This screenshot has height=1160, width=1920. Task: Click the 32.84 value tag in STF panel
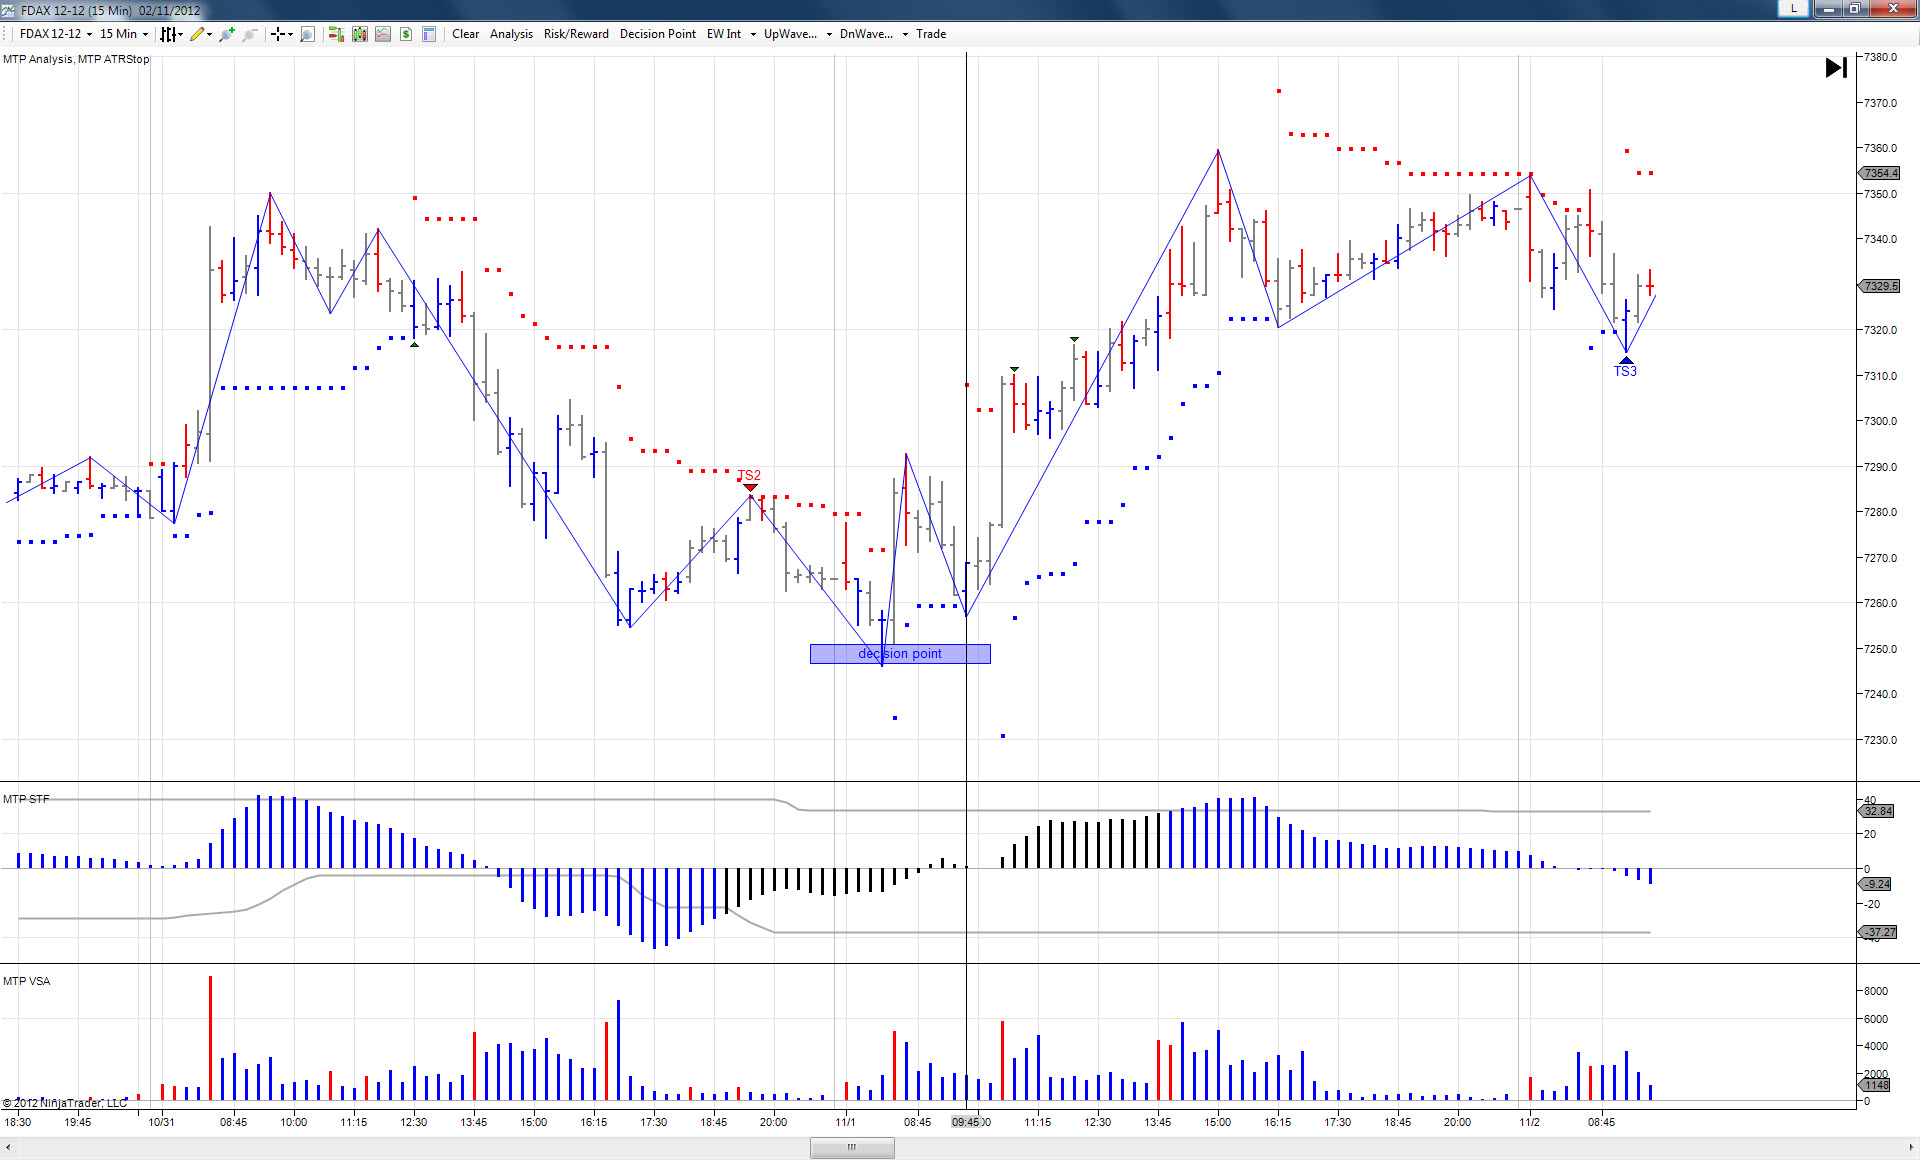tap(1878, 811)
